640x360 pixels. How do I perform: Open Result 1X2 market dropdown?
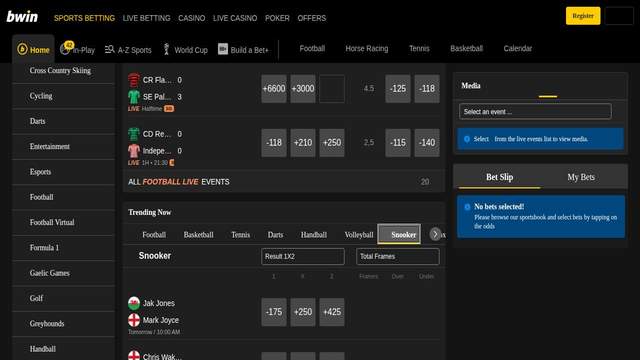coord(303,257)
